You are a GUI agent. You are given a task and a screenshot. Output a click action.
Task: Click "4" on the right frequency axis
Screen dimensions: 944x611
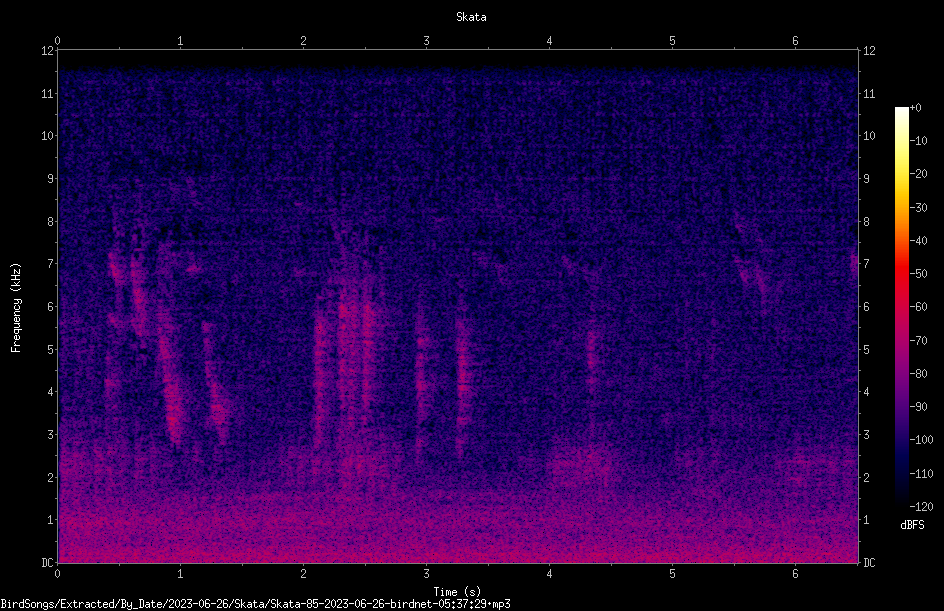point(866,392)
